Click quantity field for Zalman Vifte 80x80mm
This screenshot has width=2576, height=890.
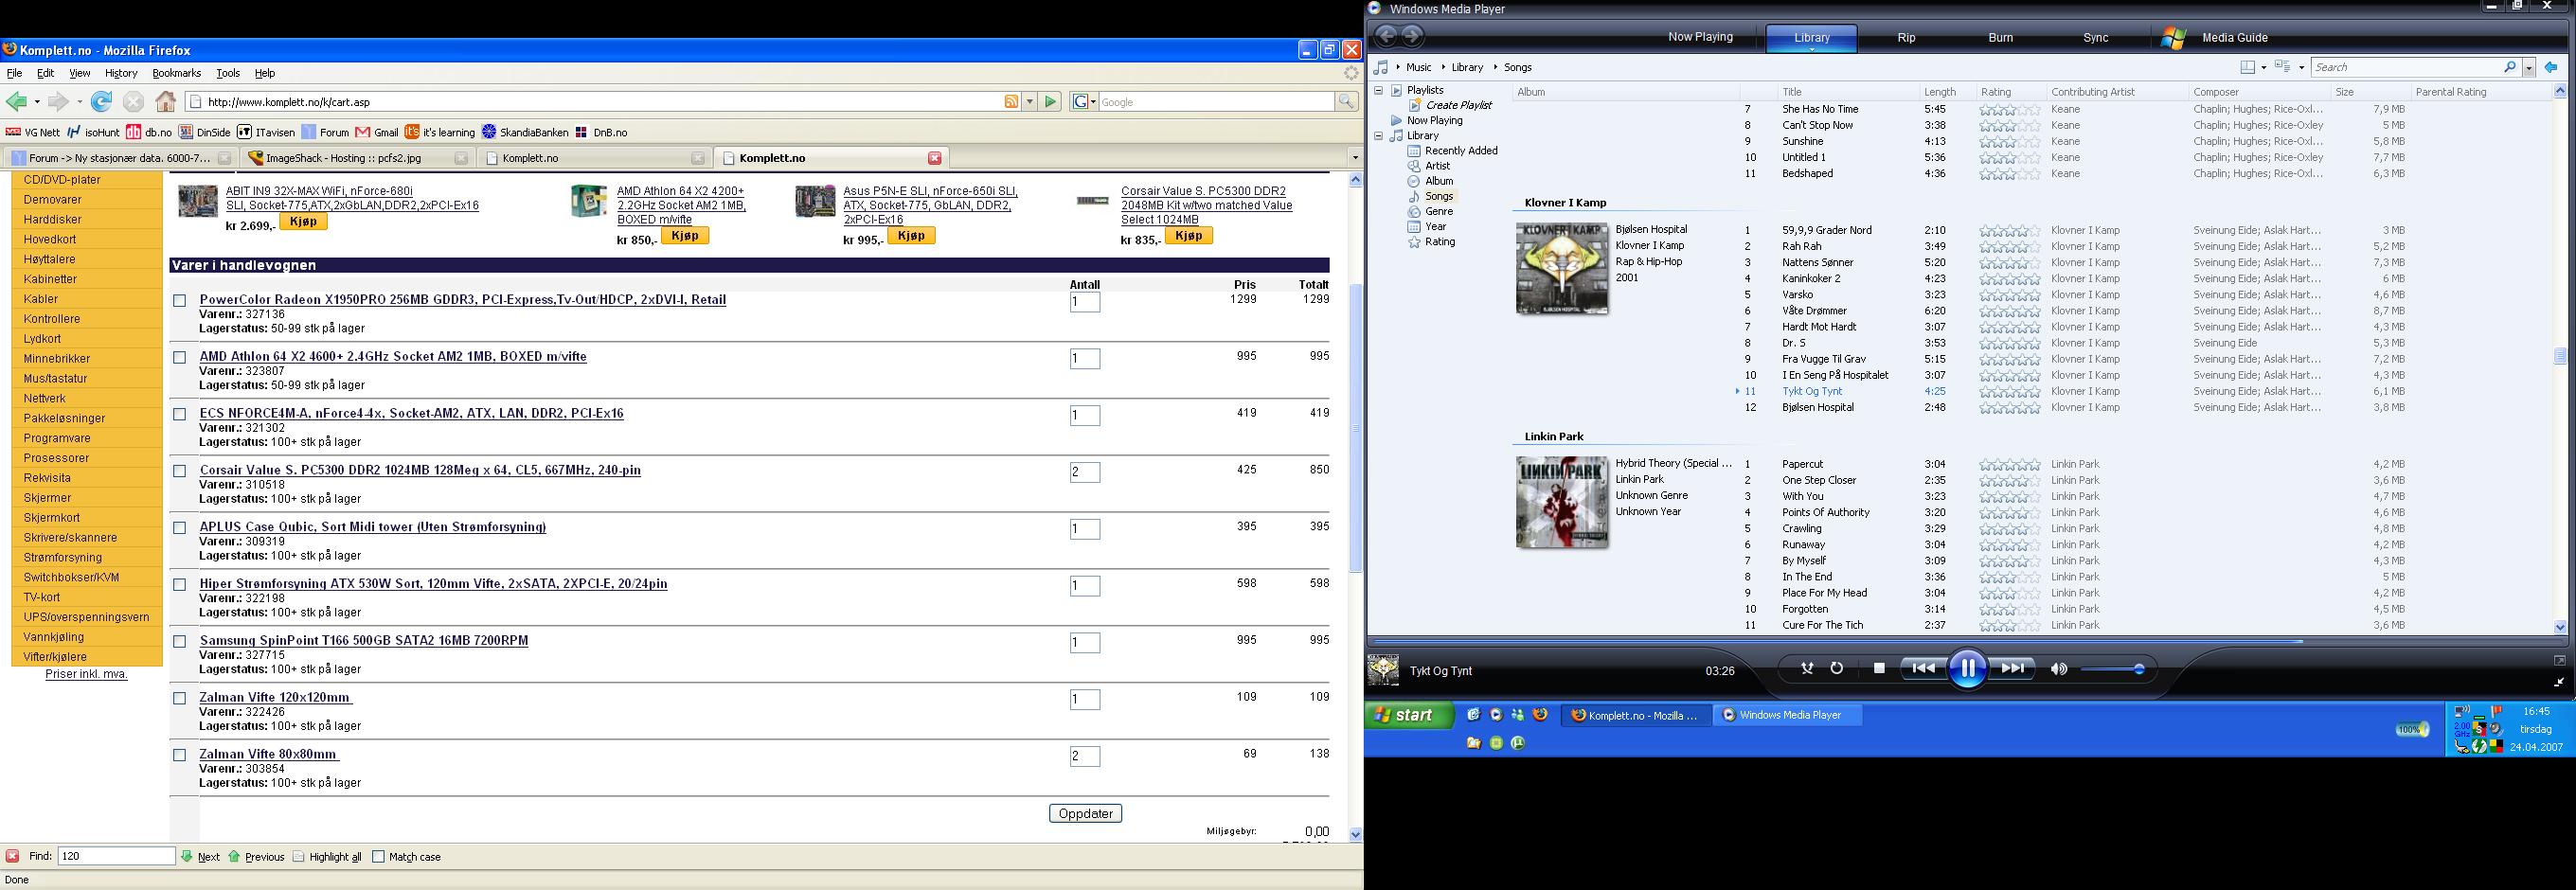[1085, 757]
